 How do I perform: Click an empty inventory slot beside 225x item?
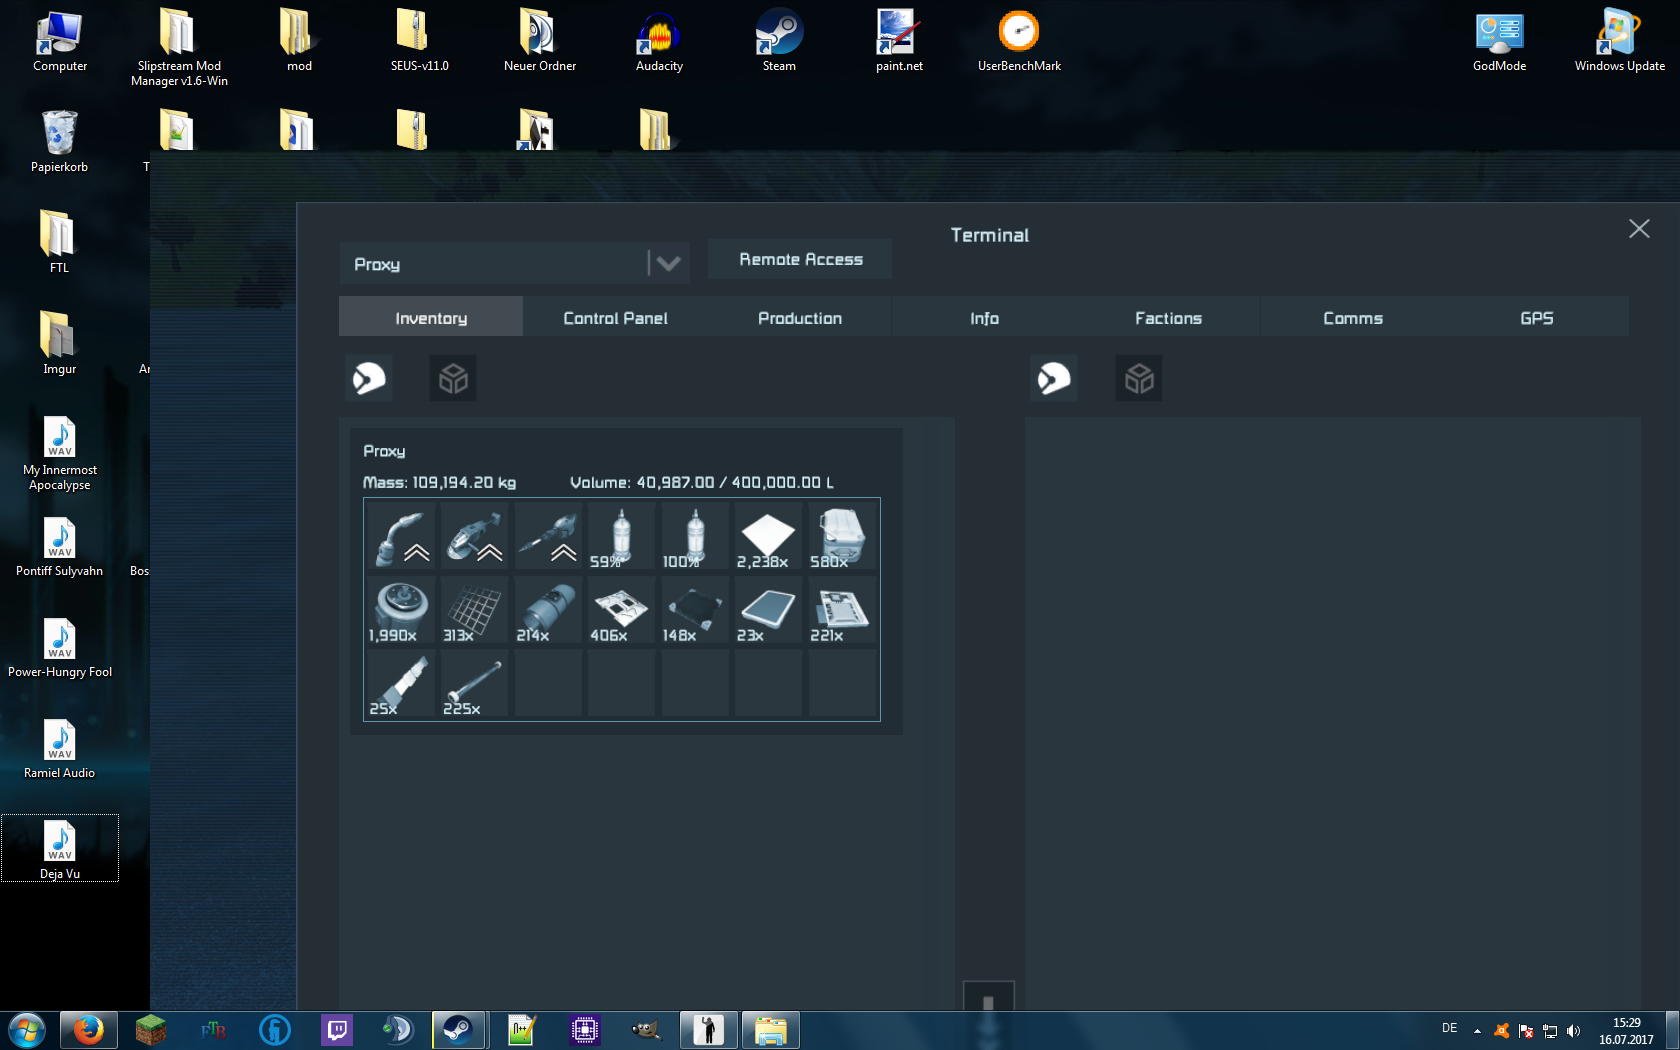point(549,682)
